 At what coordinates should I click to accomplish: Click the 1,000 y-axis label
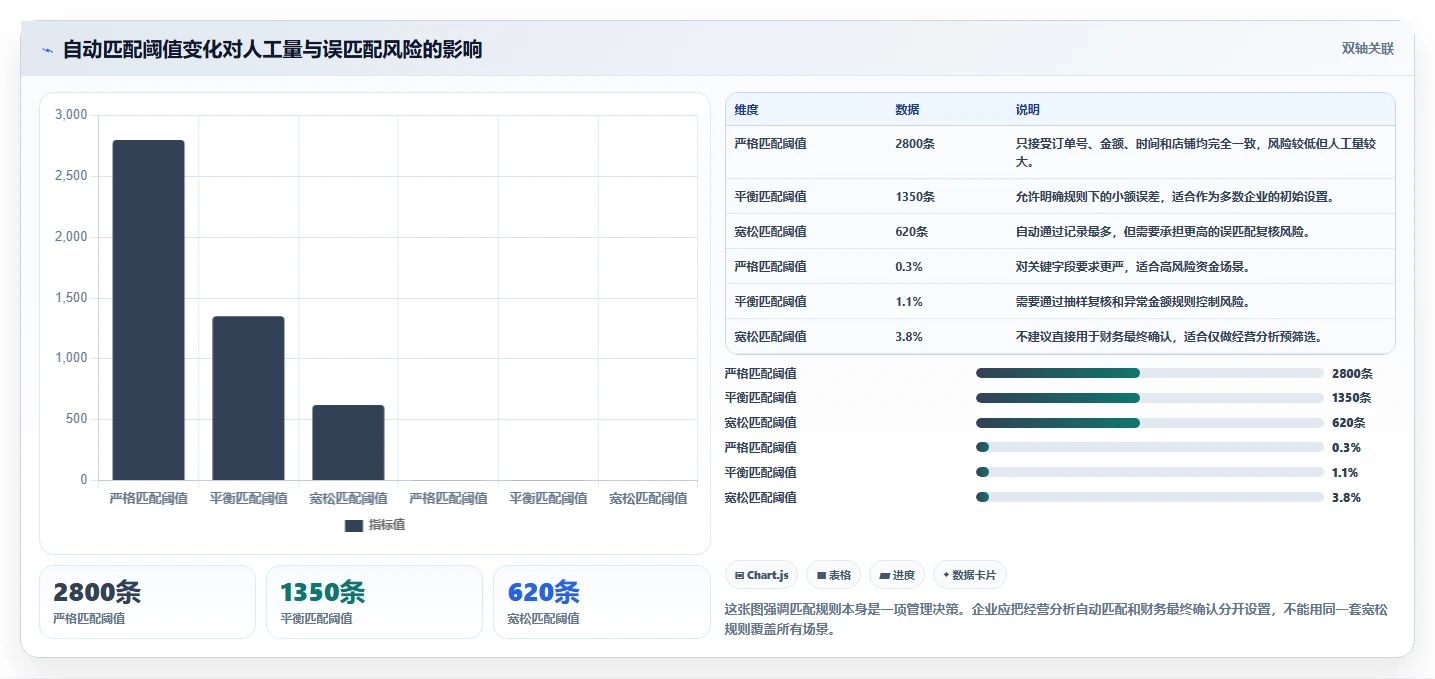(x=70, y=358)
